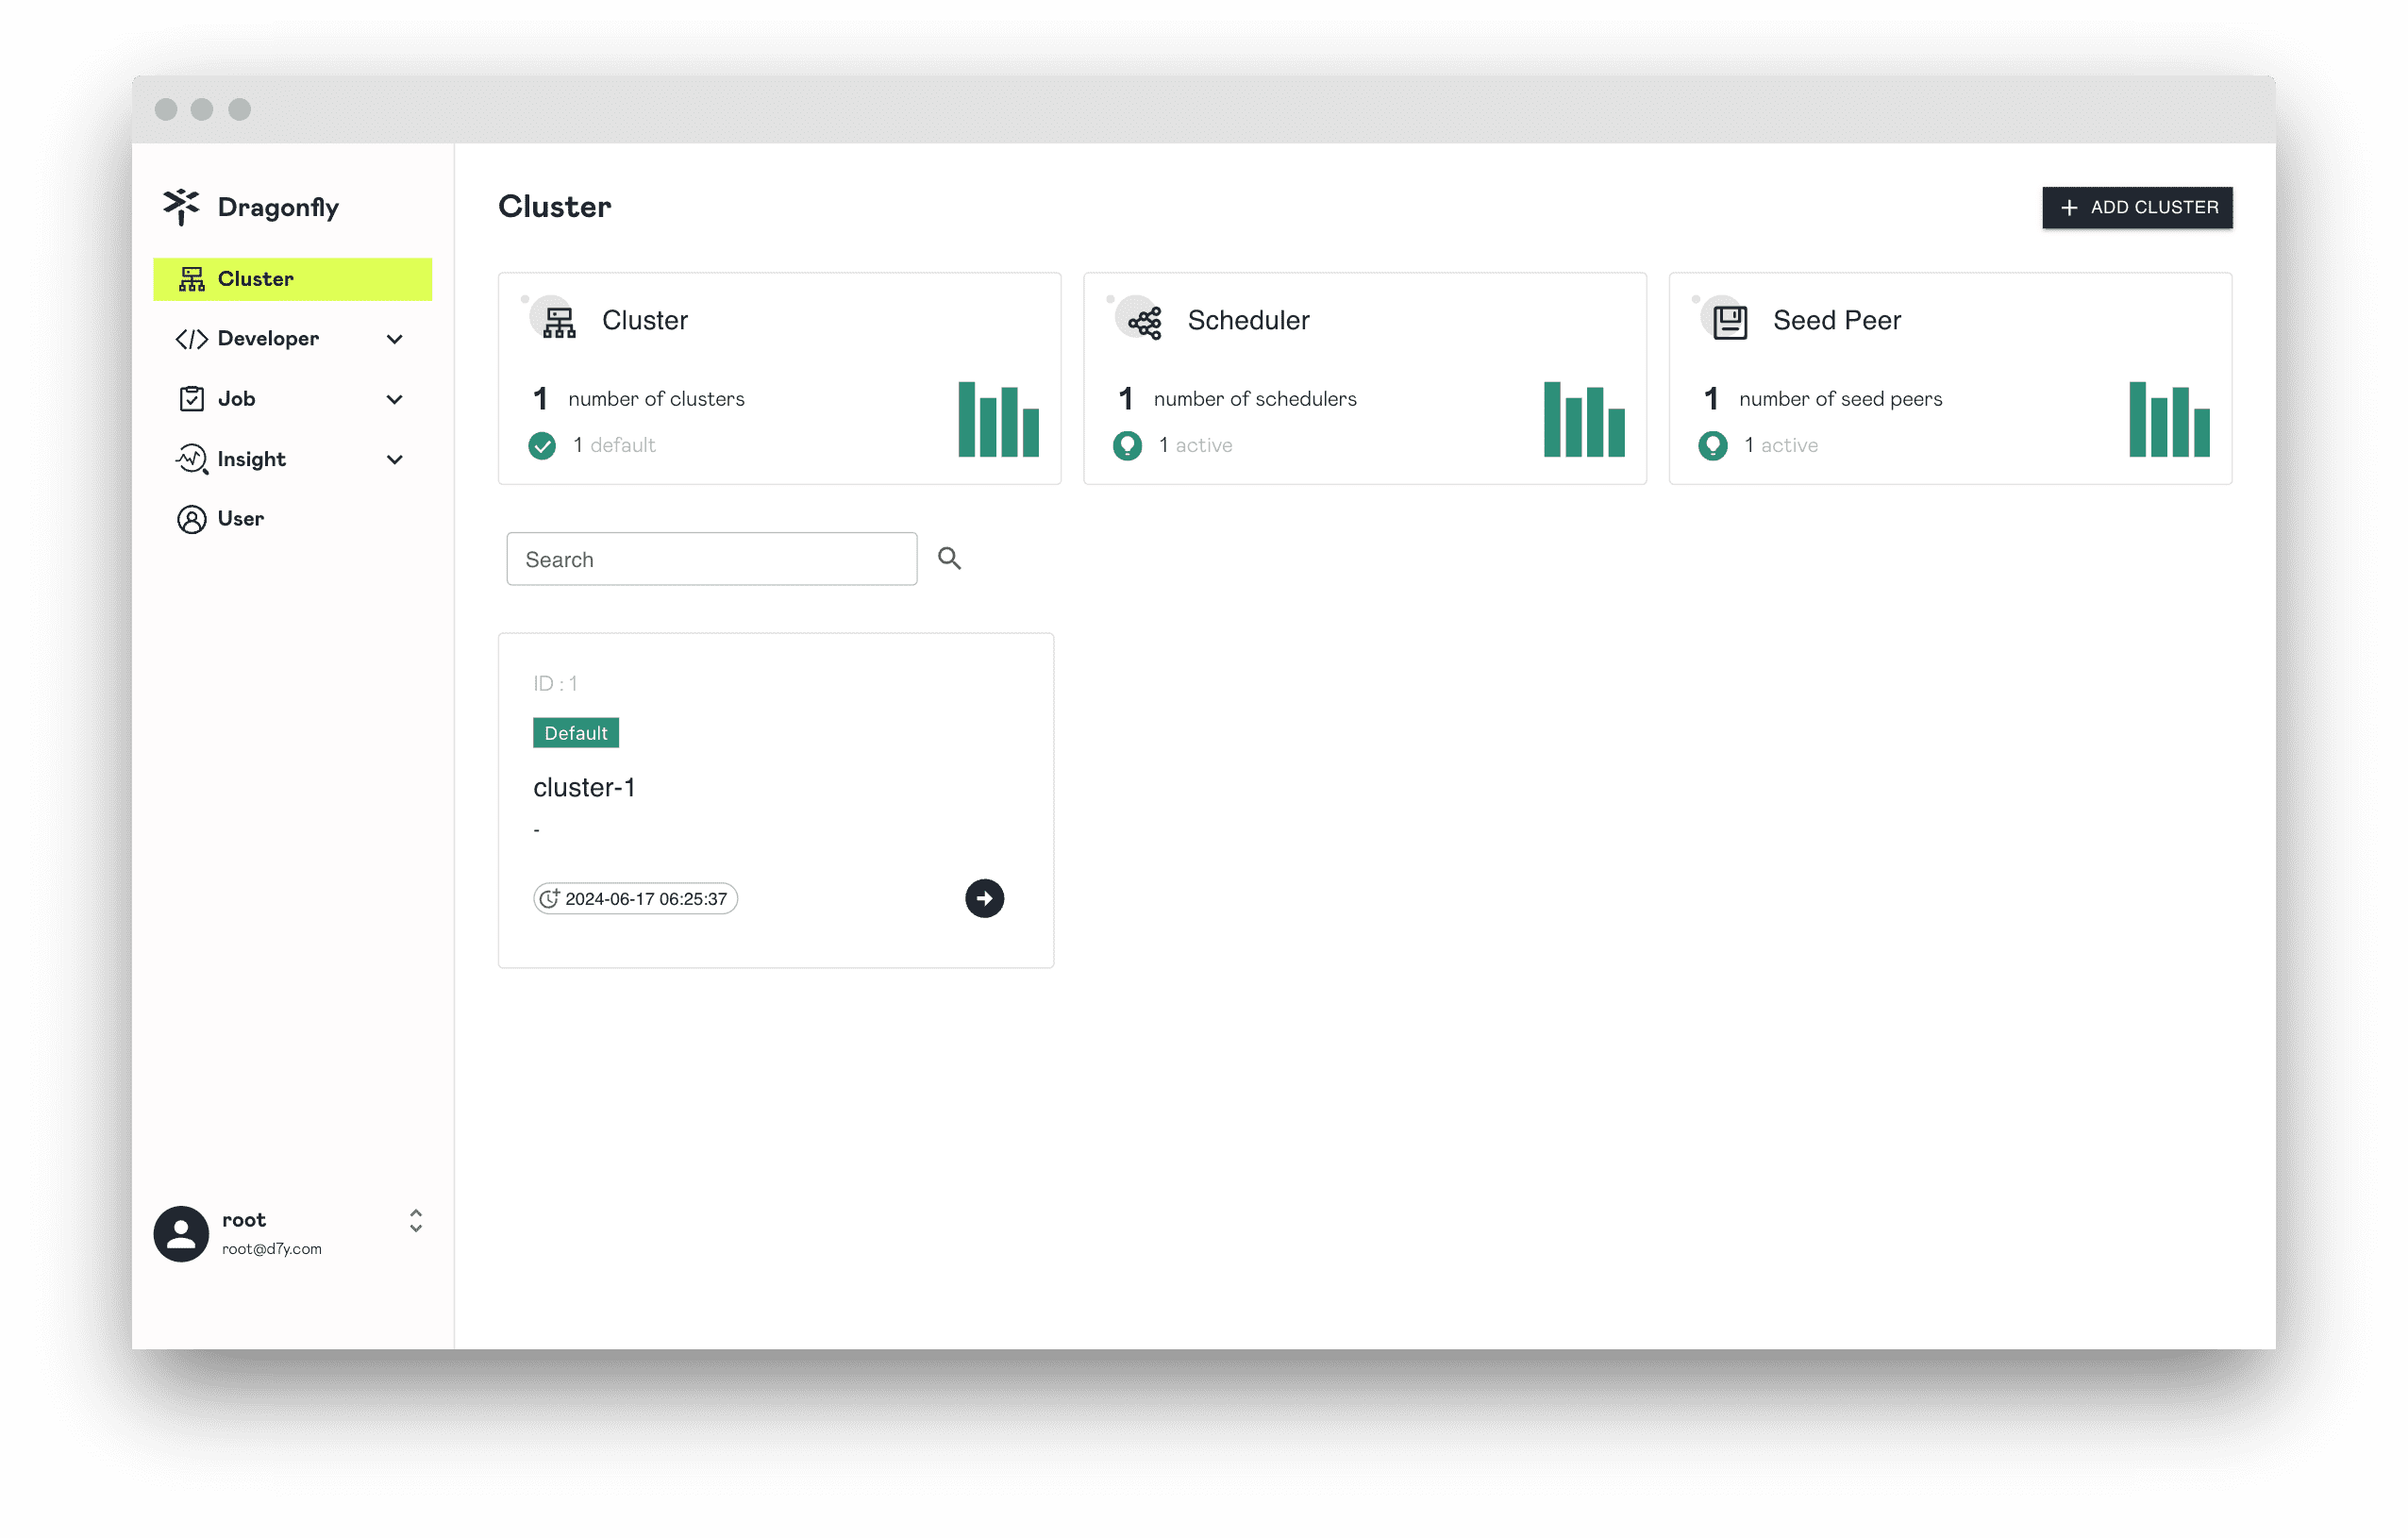Expand the Insight menu chevron
Image resolution: width=2408 pixels, height=1538 pixels.
pyautogui.click(x=395, y=459)
